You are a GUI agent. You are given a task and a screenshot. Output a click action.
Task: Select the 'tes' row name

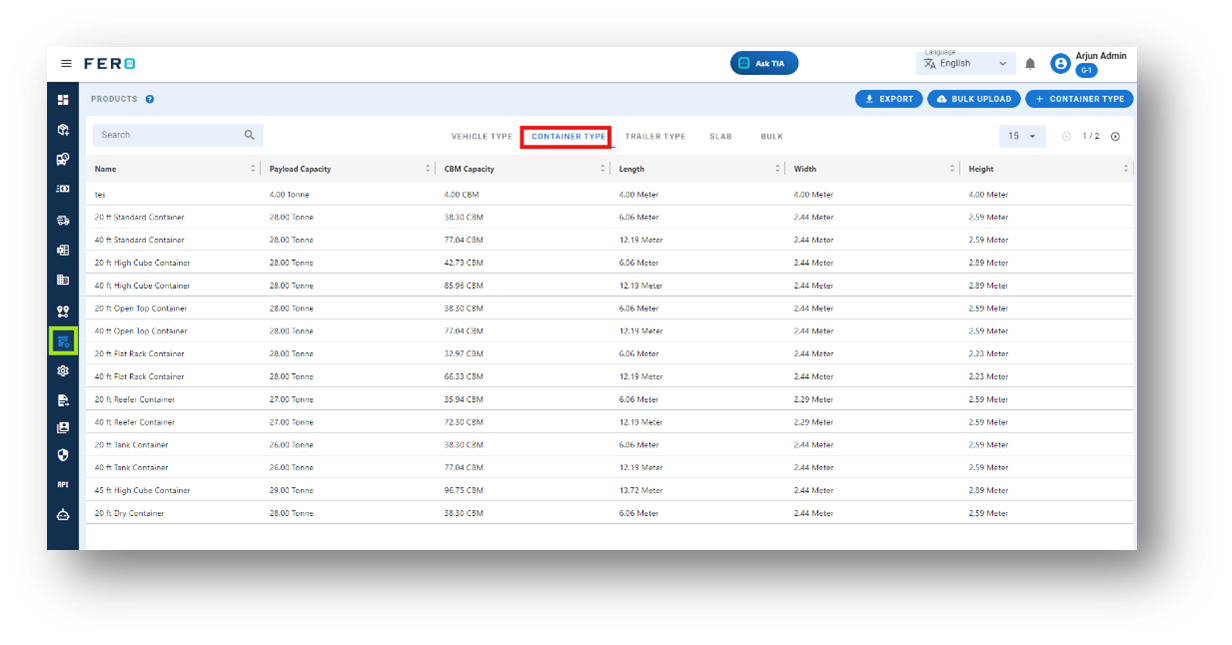point(100,194)
